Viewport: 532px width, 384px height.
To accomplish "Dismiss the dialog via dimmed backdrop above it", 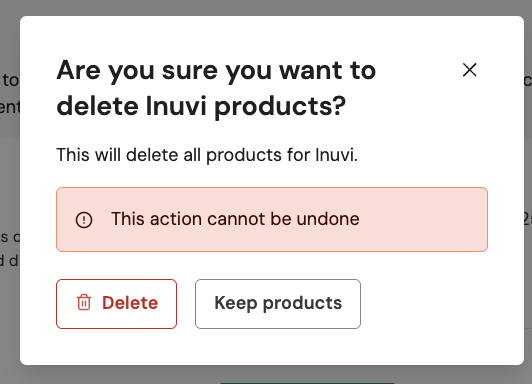I will tap(266, 7).
